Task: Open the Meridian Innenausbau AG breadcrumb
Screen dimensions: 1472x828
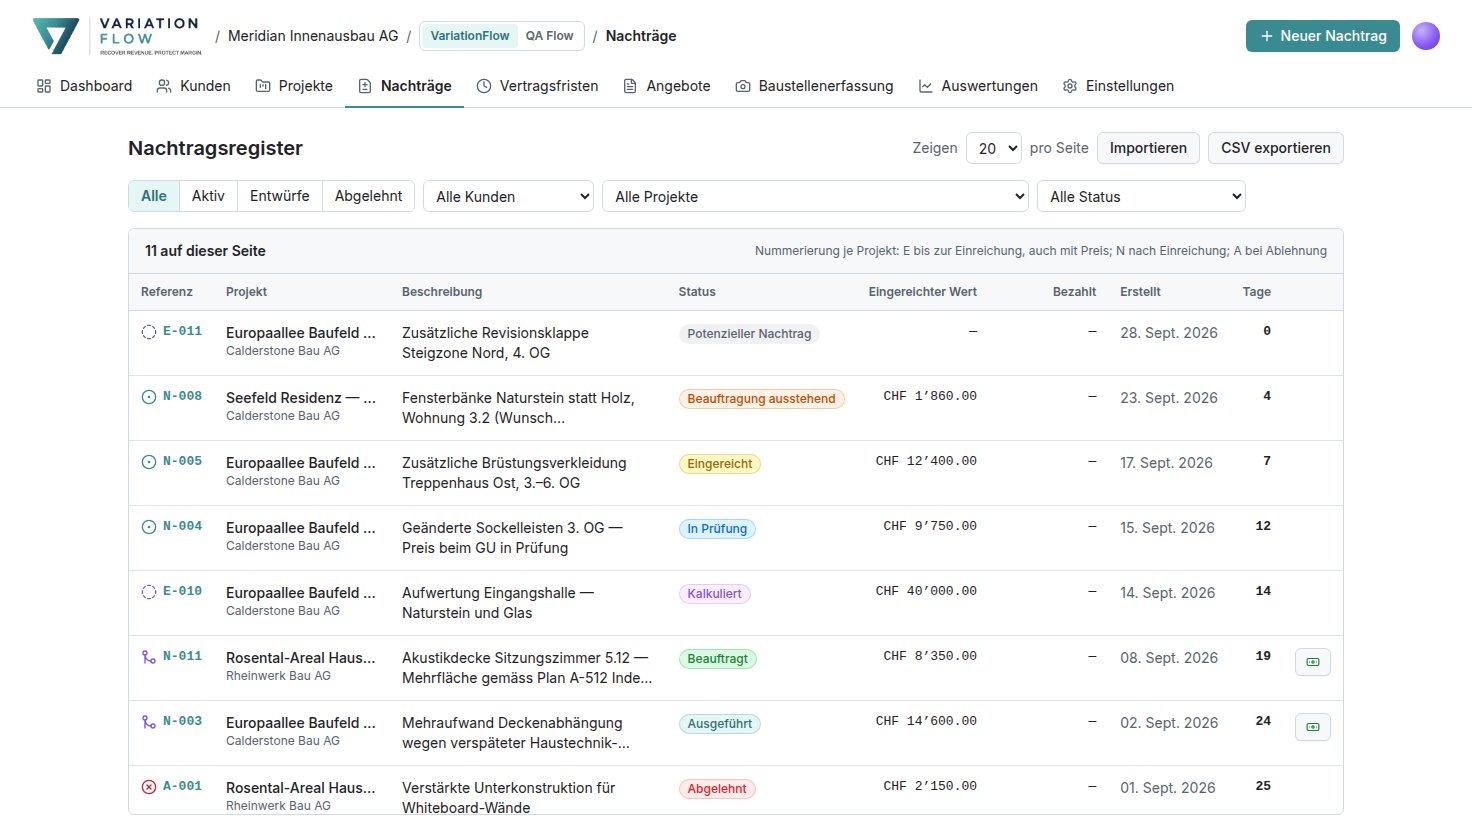Action: coord(313,36)
